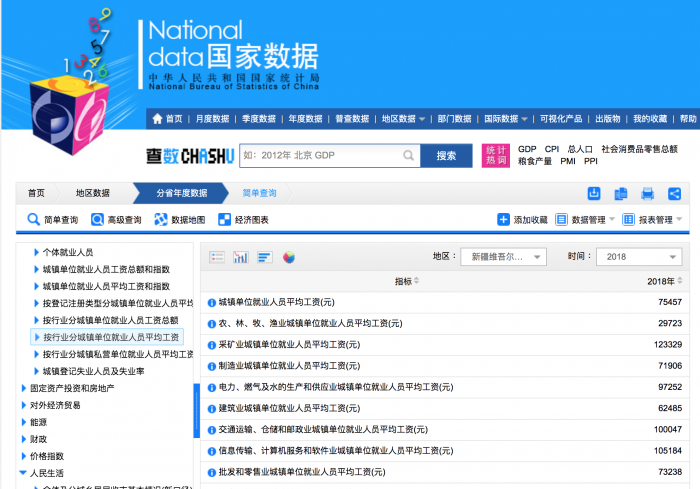
Task: Switch to the pie chart view icon
Action: pos(289,257)
